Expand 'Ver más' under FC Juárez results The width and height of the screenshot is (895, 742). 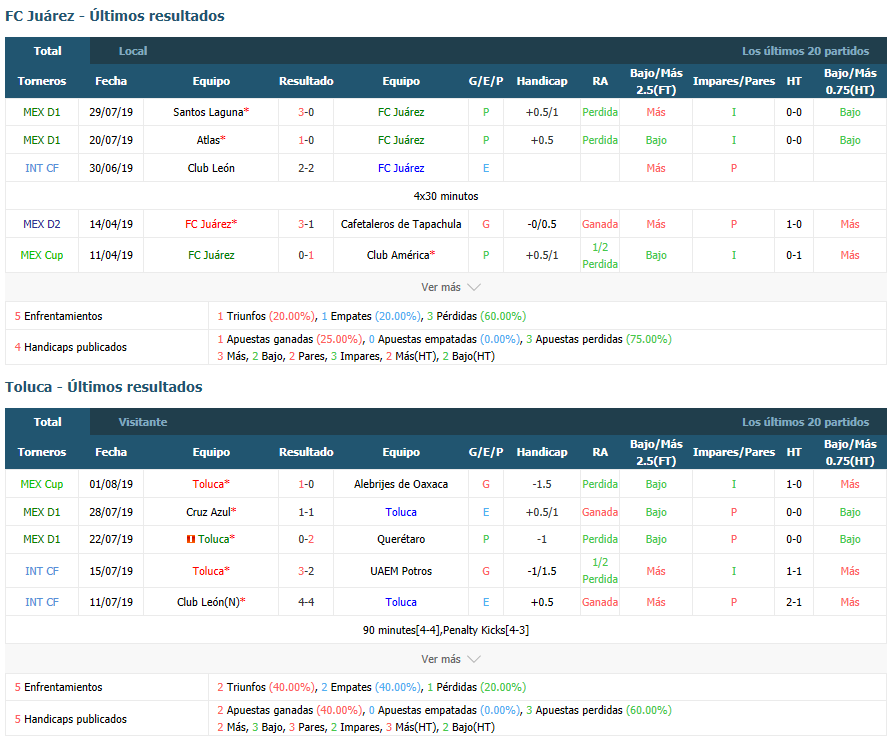(450, 287)
